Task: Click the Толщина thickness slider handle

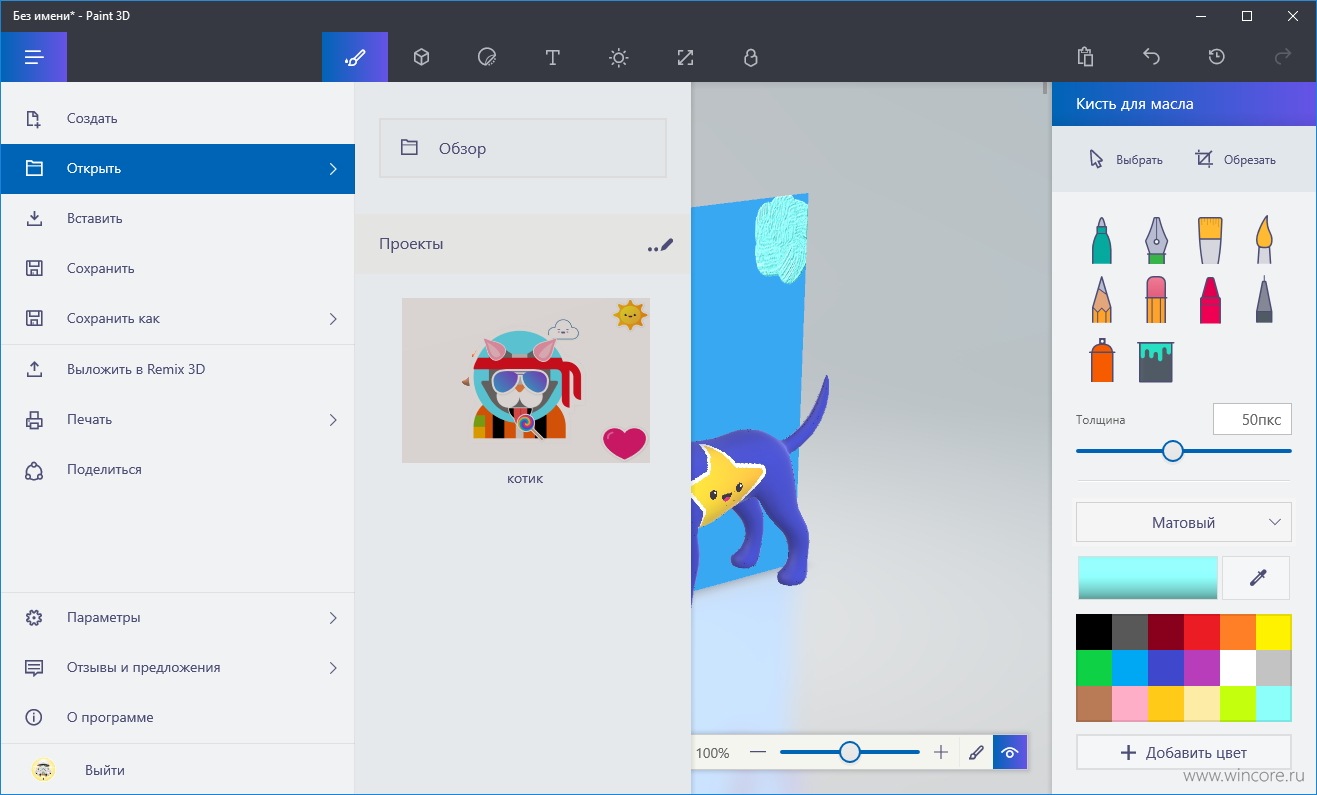Action: 1173,451
